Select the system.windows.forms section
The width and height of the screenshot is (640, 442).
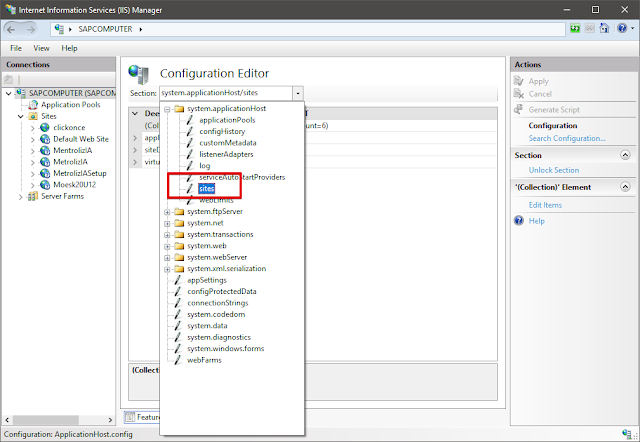pyautogui.click(x=226, y=349)
